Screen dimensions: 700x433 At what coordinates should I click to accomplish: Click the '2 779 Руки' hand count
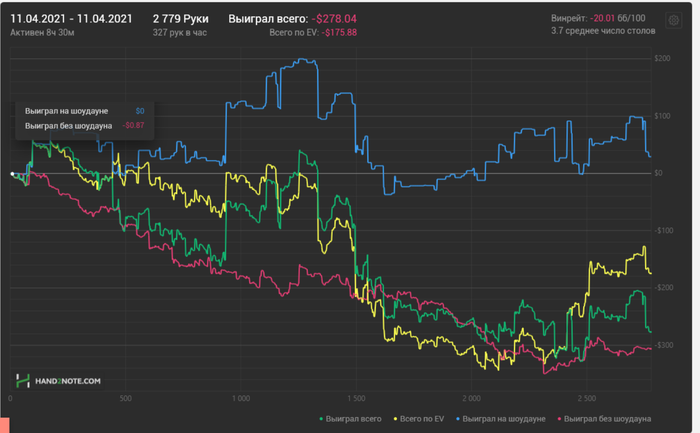pos(180,19)
